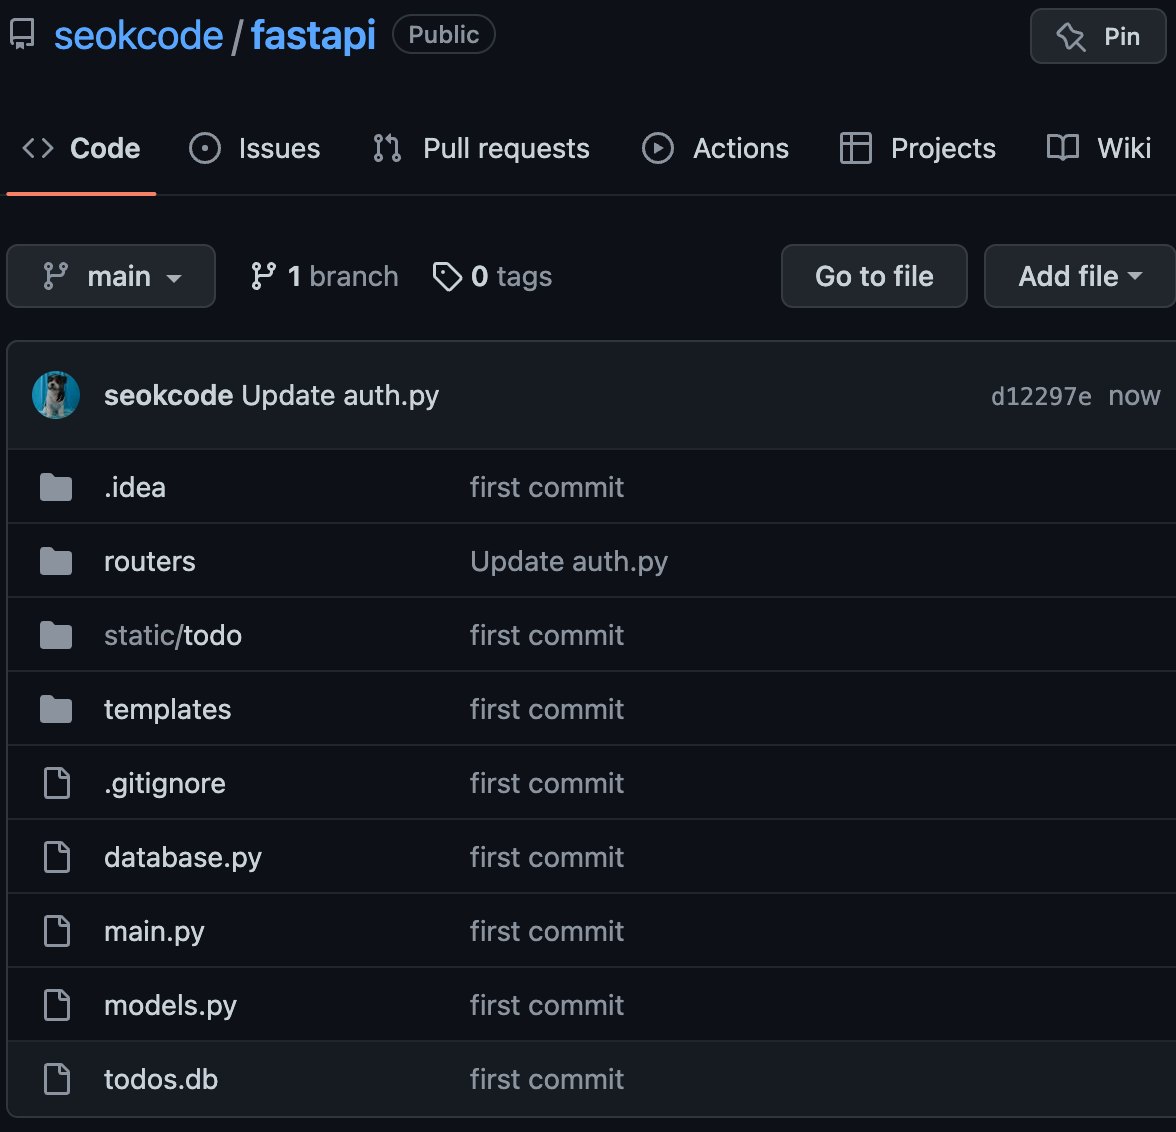Open the templates folder
Viewport: 1176px width, 1132px height.
point(167,710)
